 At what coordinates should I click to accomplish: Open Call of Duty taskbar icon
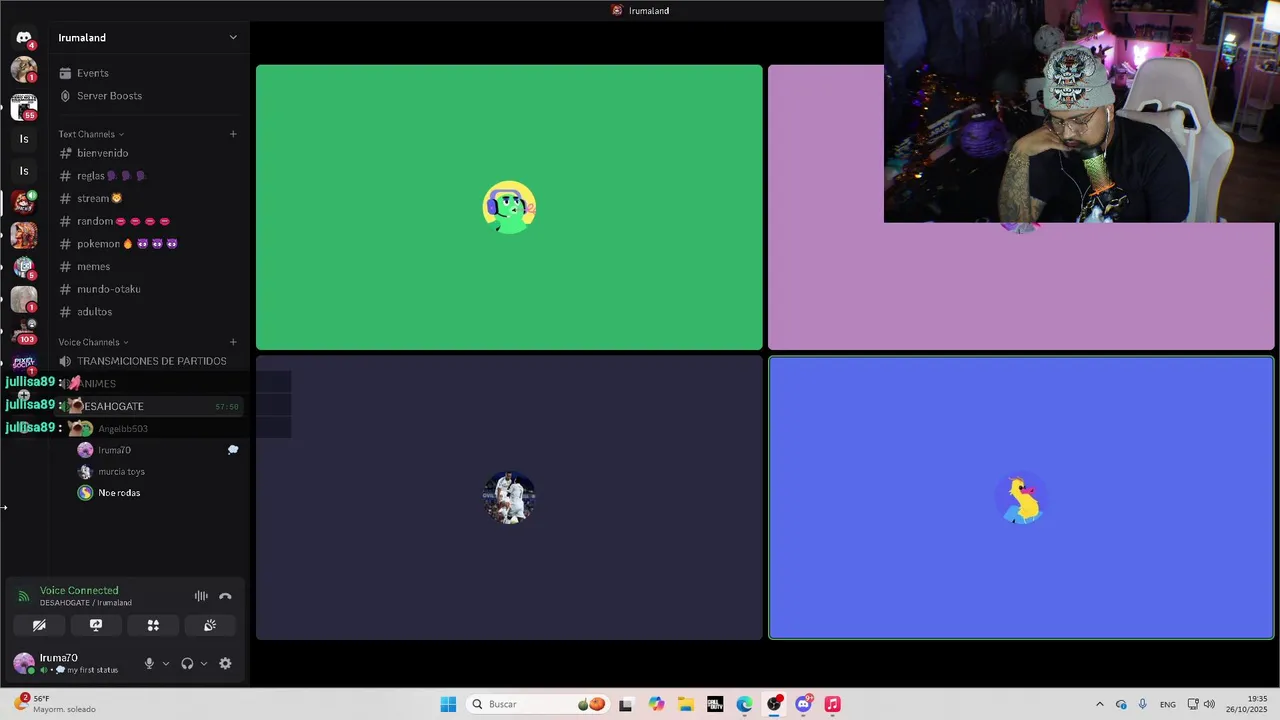coord(715,704)
